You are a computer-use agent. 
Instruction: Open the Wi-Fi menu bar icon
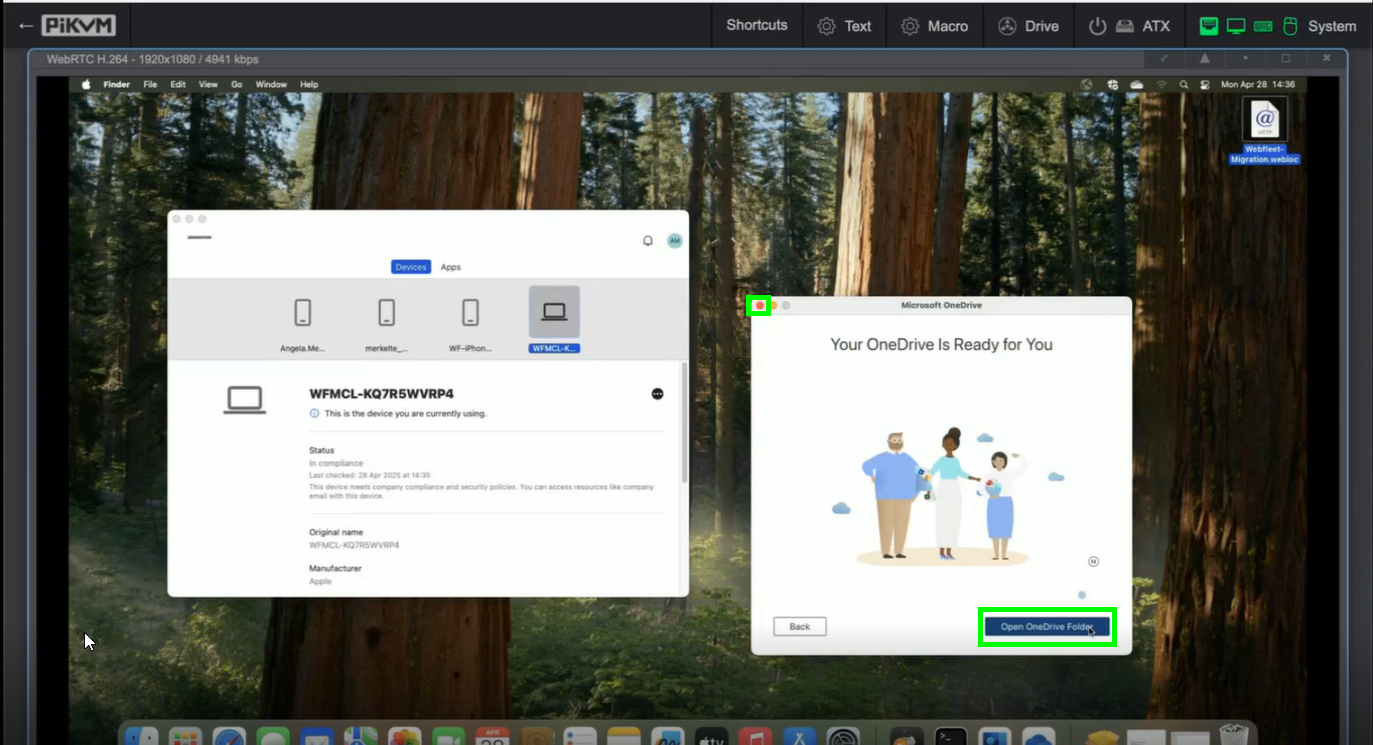pos(1161,85)
